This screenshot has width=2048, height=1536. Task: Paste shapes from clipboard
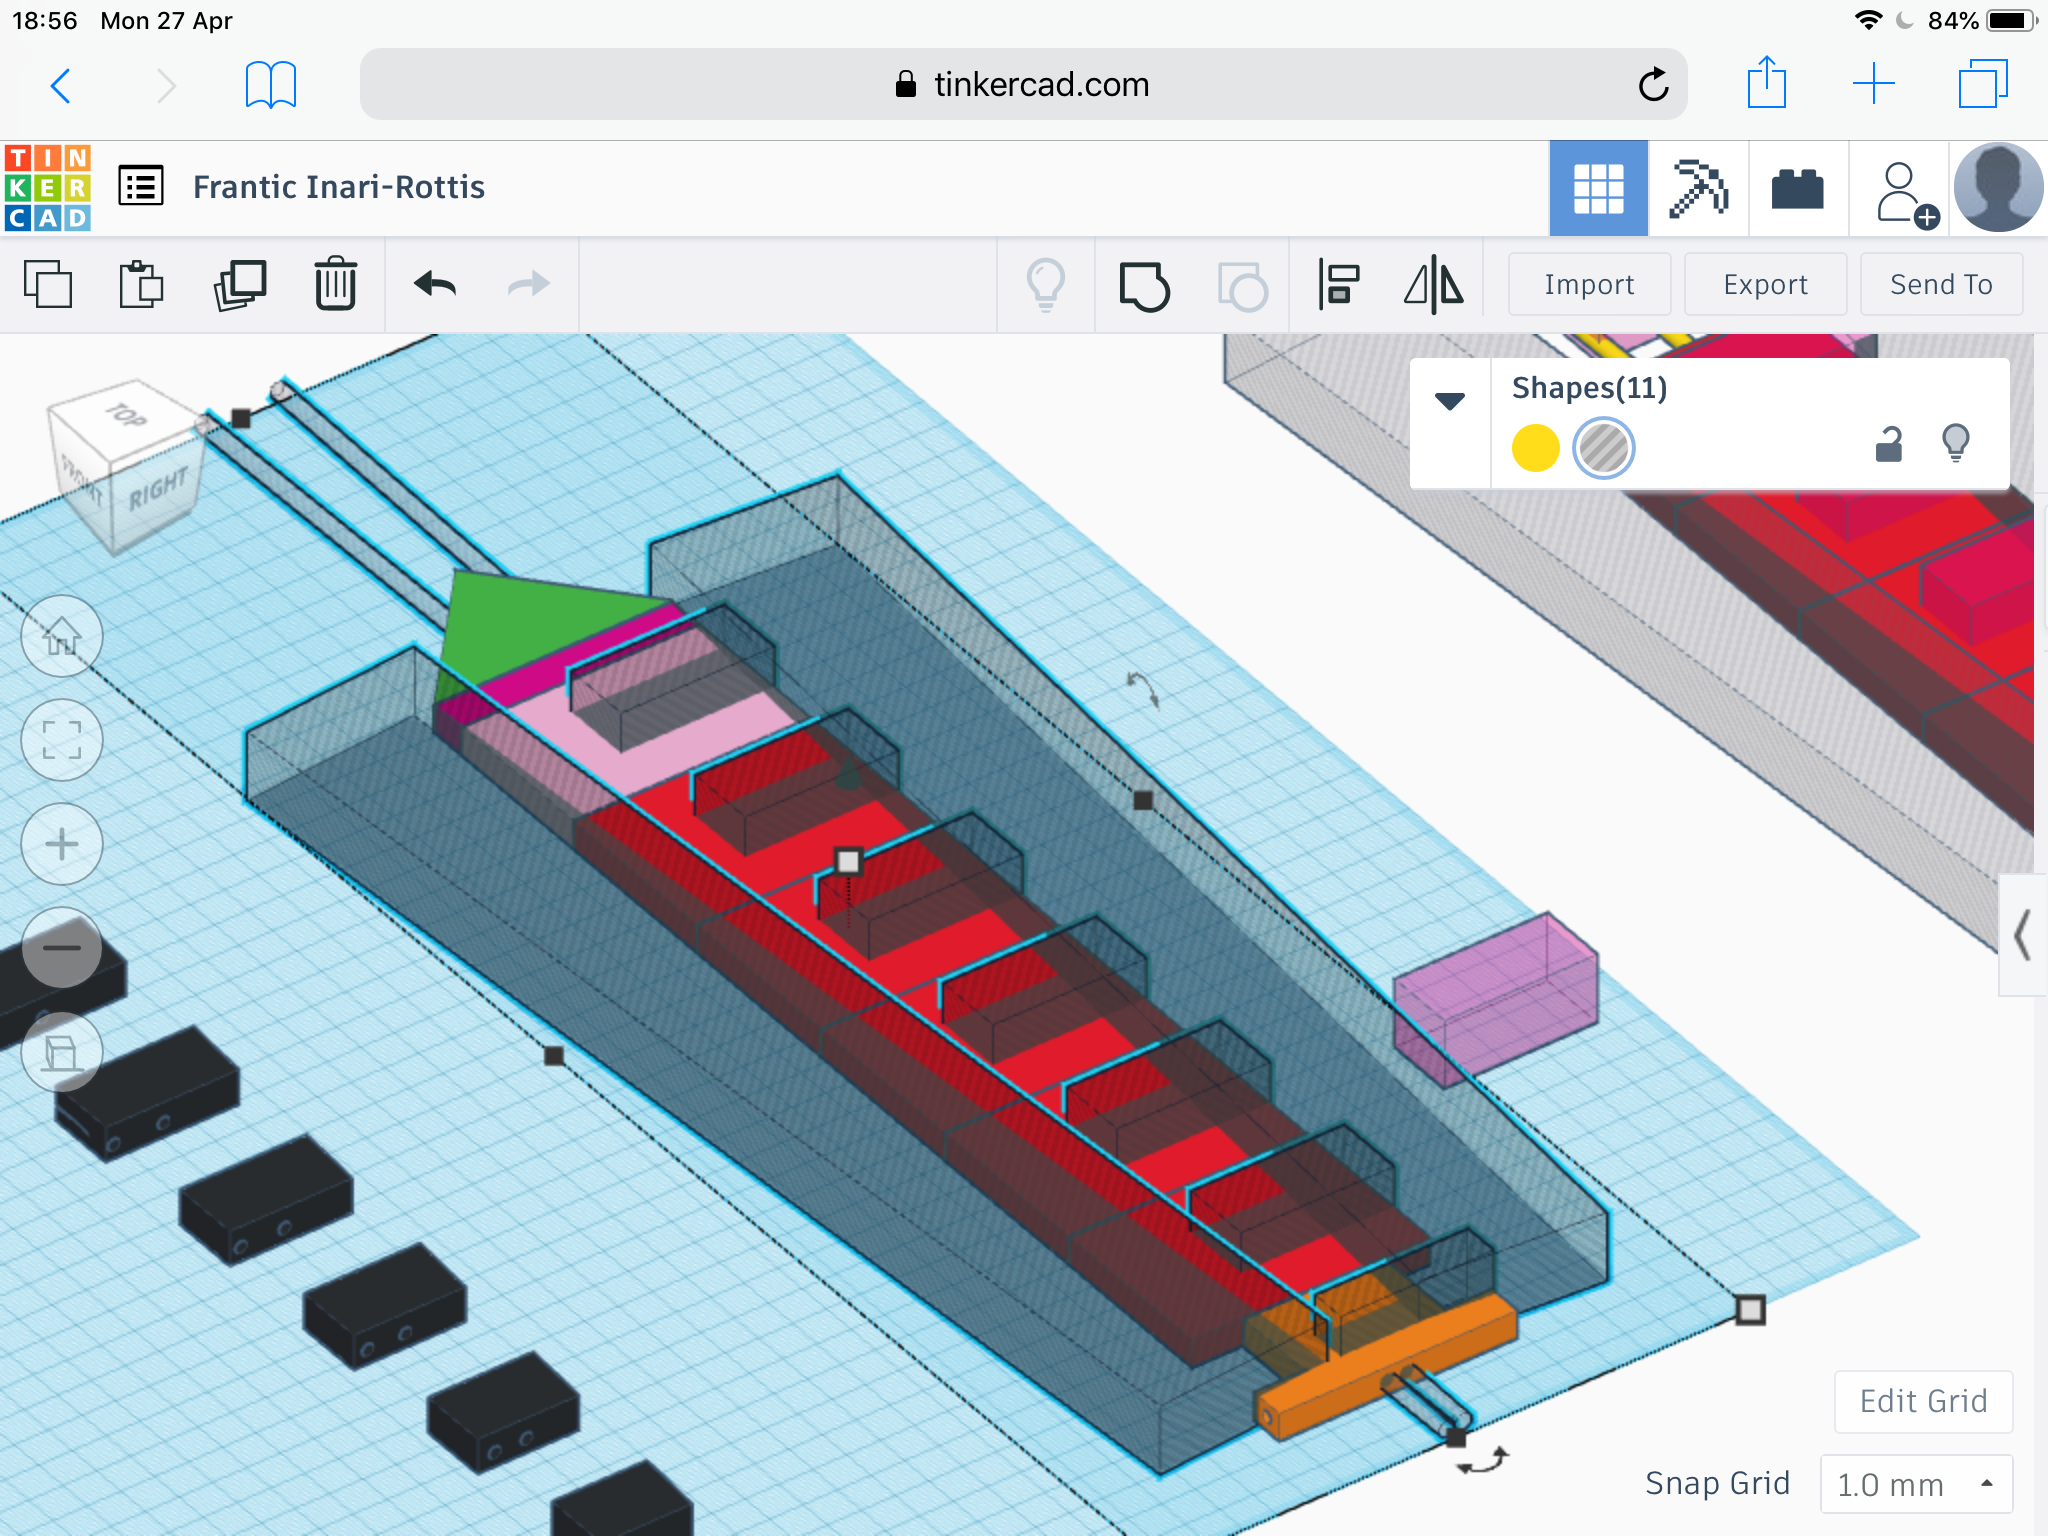tap(141, 285)
